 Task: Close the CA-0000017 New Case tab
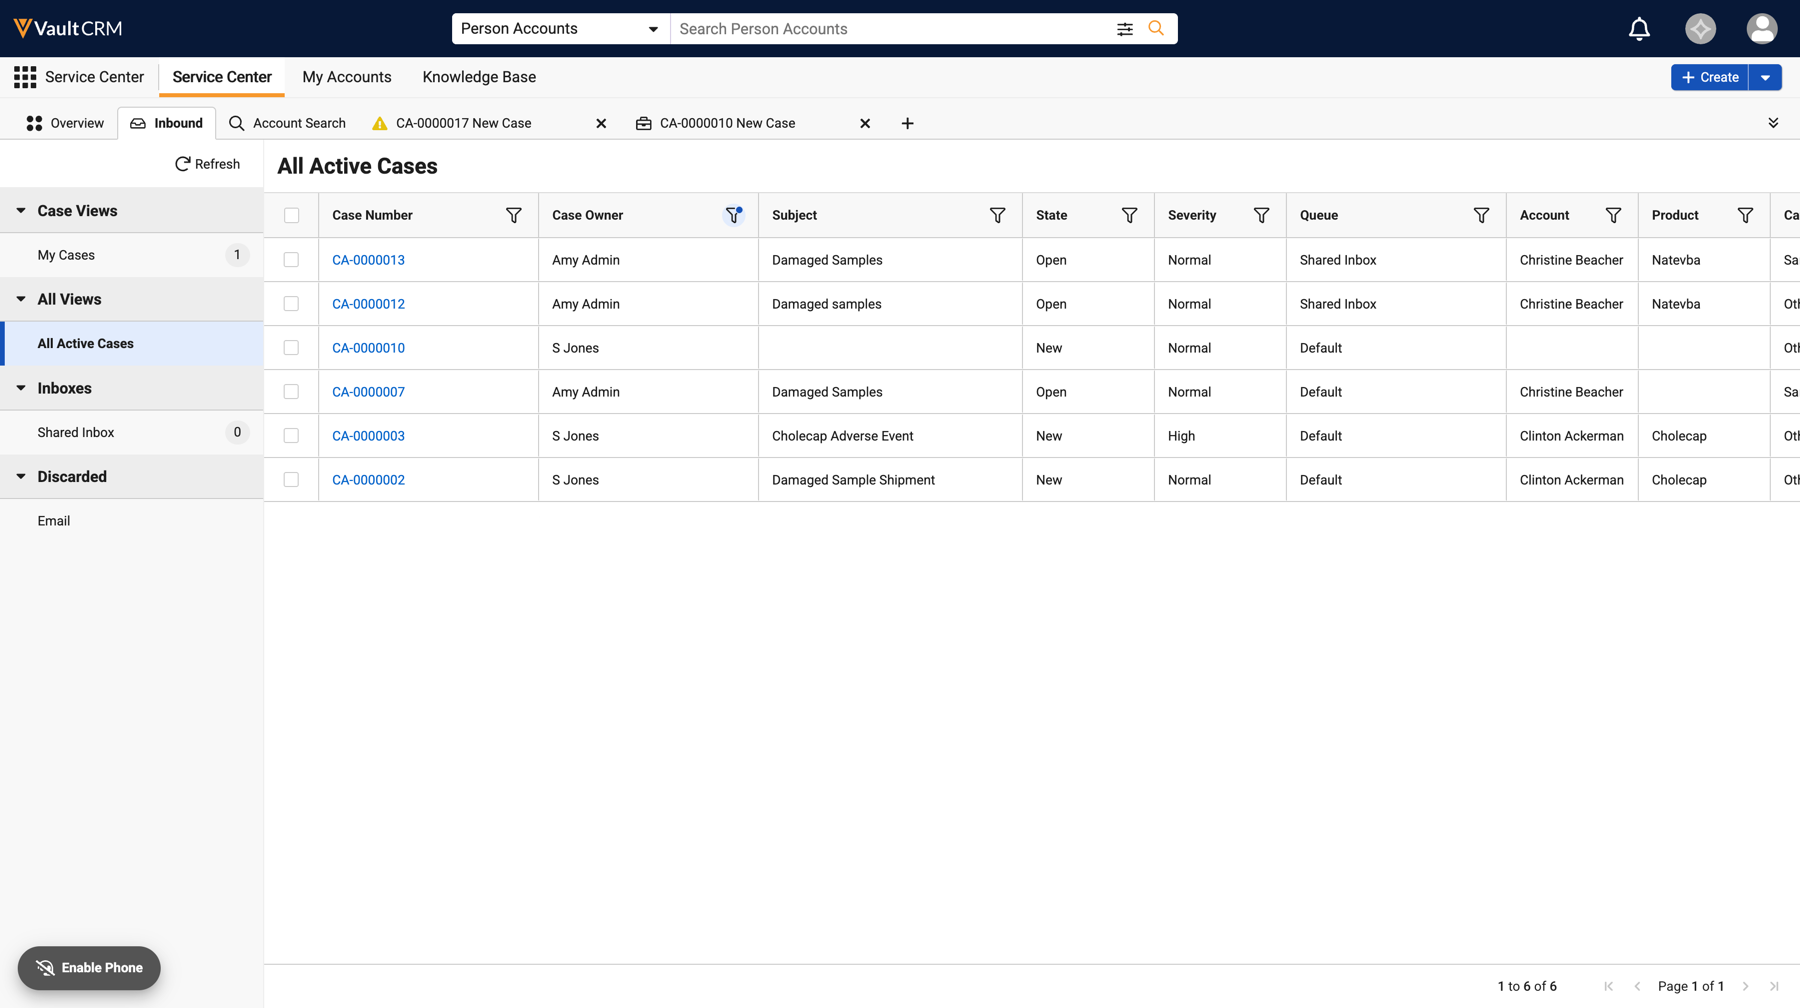click(x=601, y=123)
